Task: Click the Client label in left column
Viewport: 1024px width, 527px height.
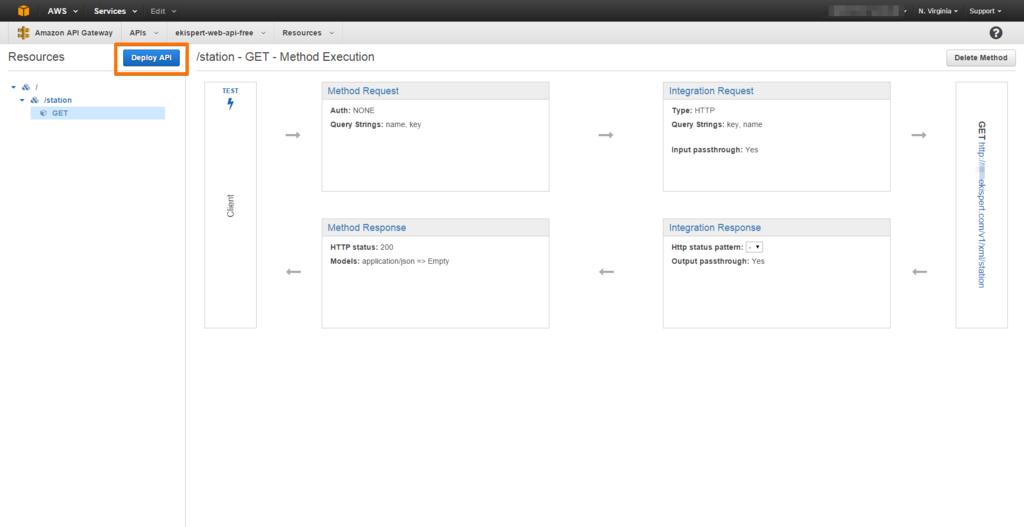Action: pyautogui.click(x=231, y=205)
